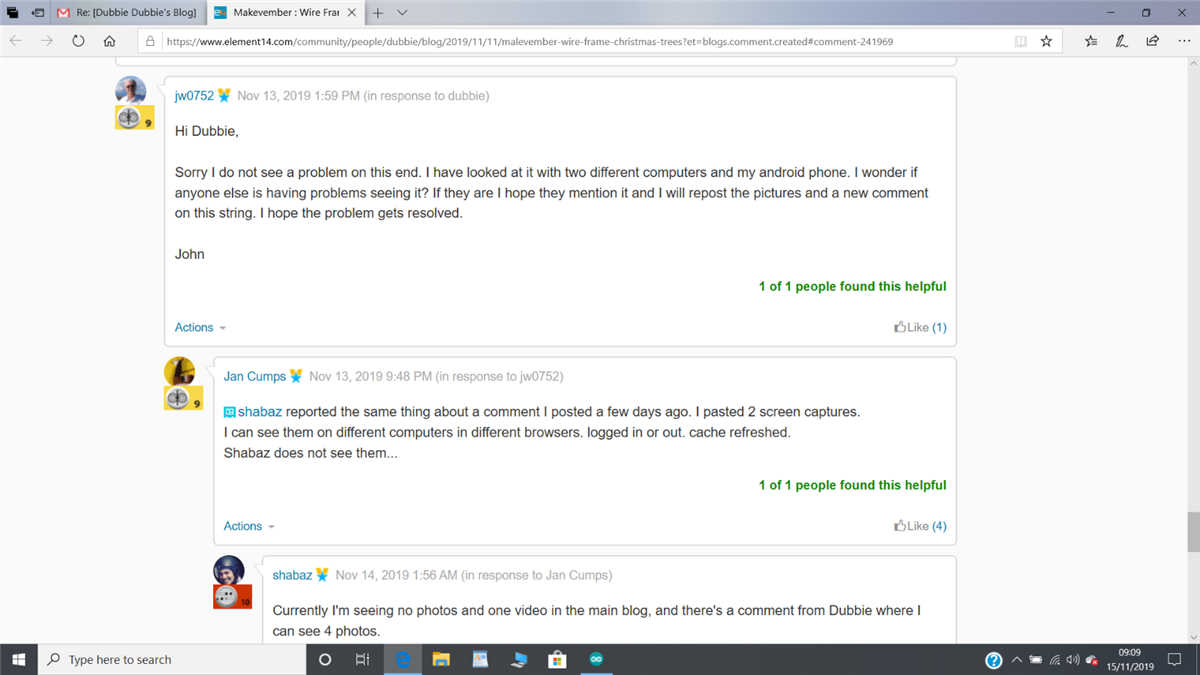The height and width of the screenshot is (675, 1200).
Task: Open a new browser tab
Action: pos(378,13)
